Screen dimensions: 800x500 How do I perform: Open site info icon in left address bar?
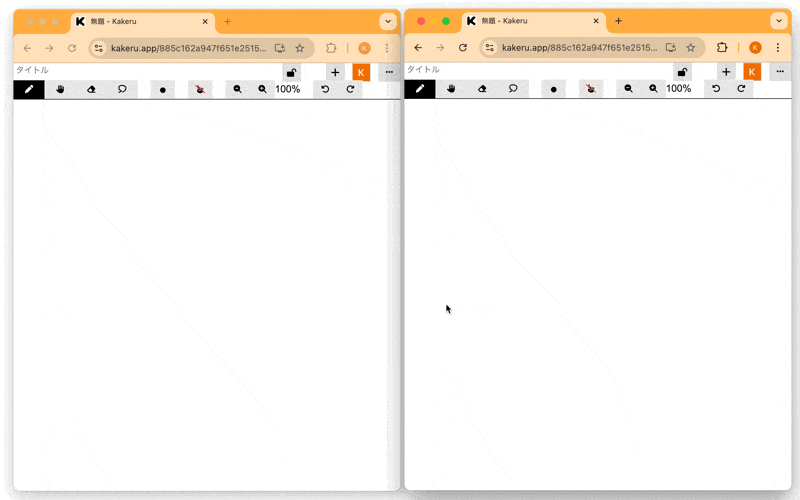click(99, 48)
